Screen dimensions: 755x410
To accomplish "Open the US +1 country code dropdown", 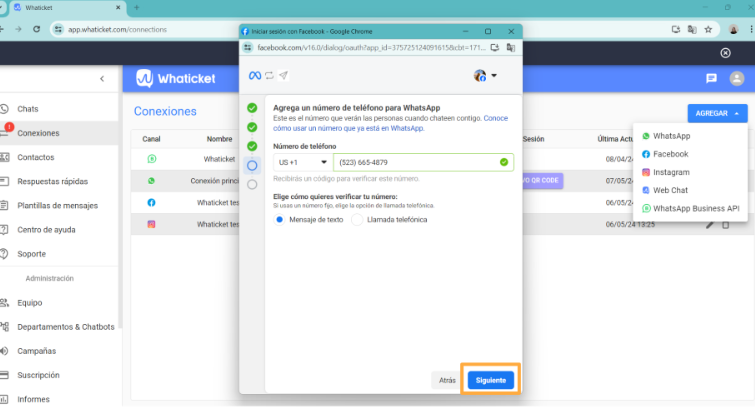I will tap(303, 162).
